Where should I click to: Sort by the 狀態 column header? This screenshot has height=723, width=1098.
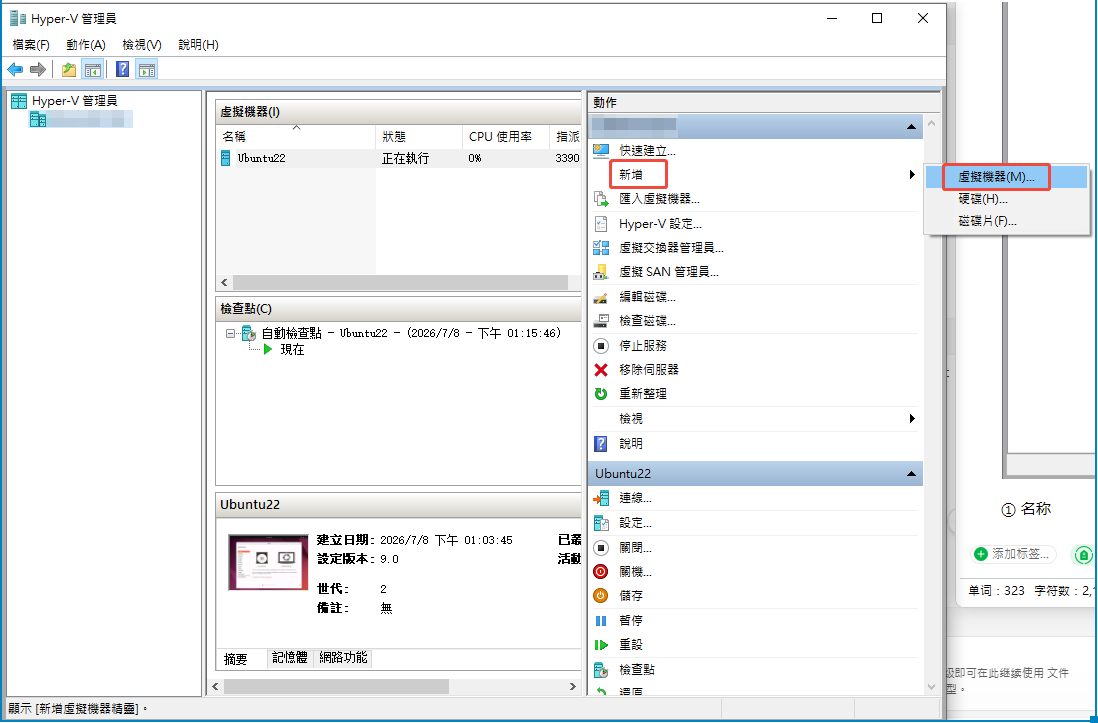click(419, 137)
